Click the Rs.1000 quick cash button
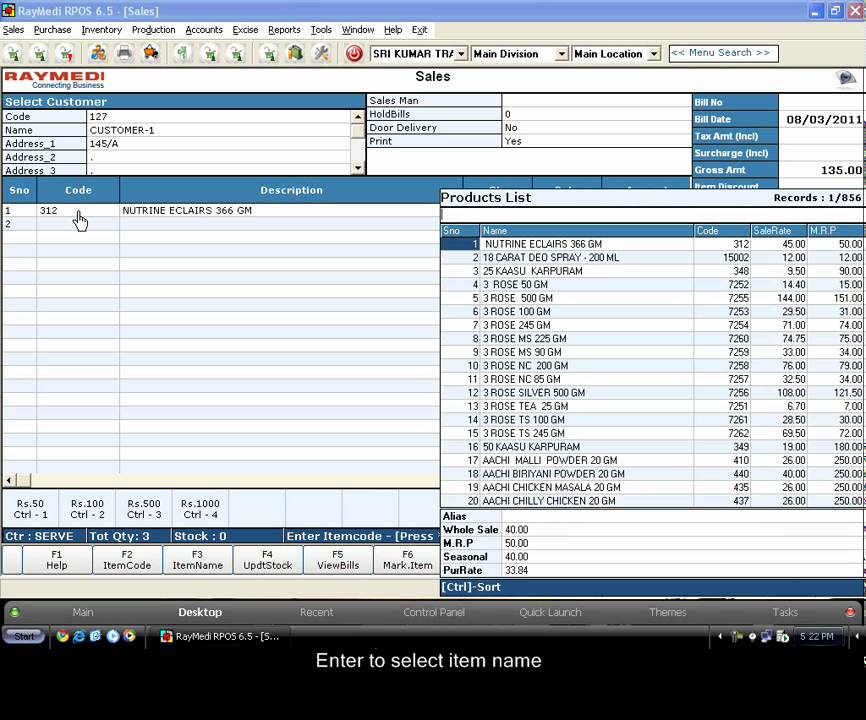Viewport: 866px width, 720px height. coord(200,509)
